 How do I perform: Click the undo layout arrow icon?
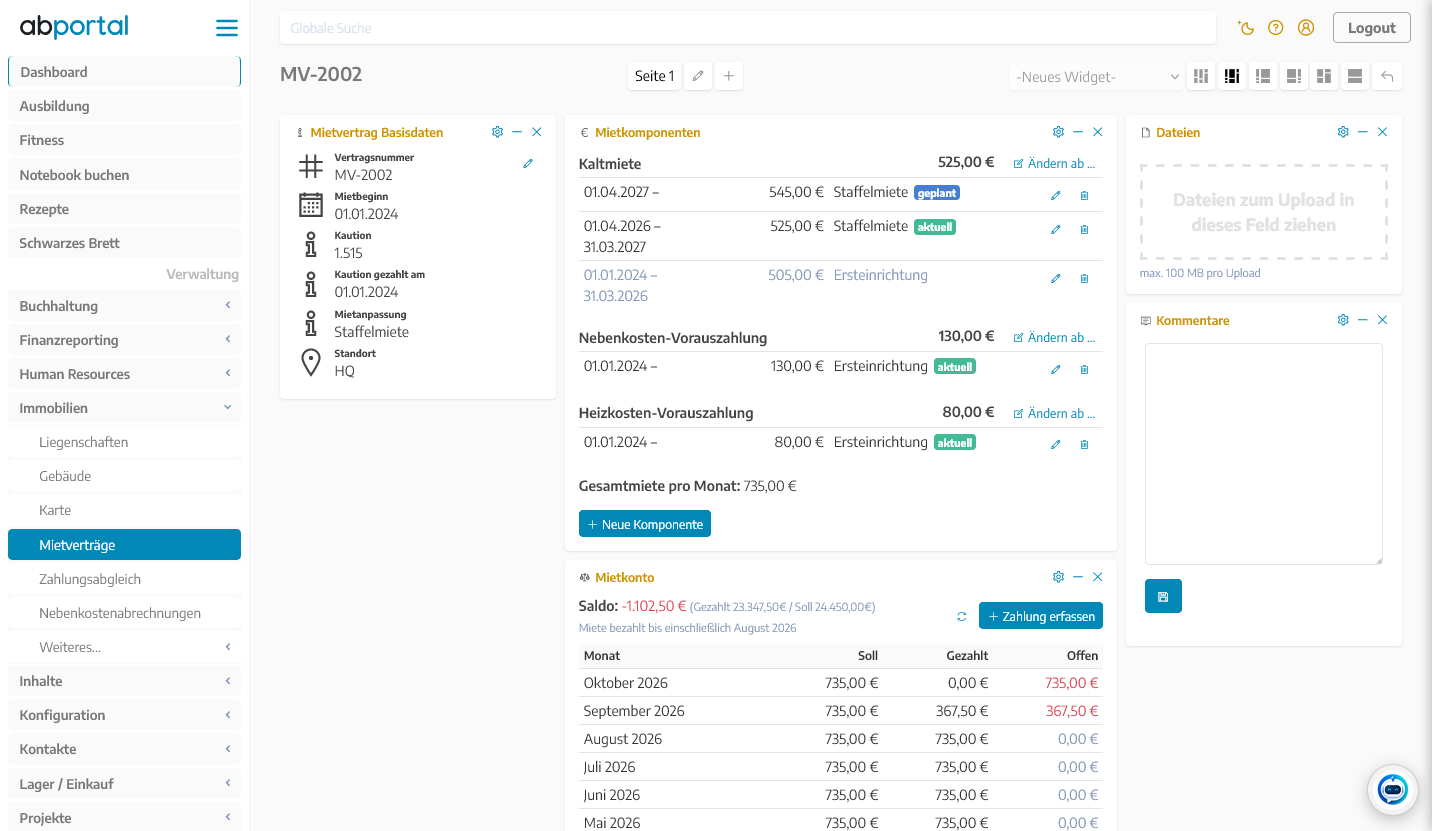(x=1387, y=76)
